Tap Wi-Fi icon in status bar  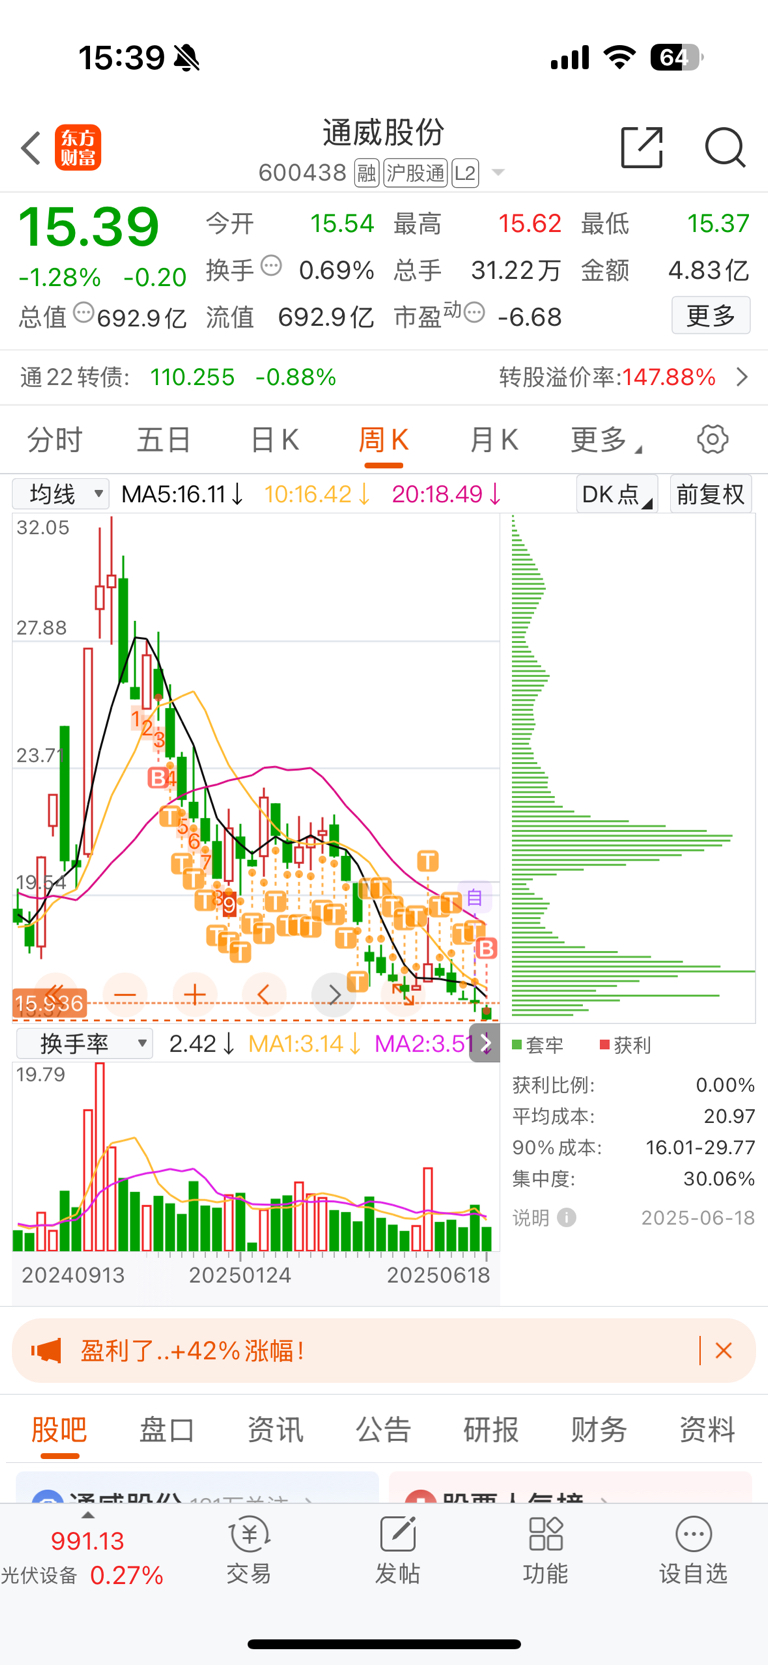point(620,58)
